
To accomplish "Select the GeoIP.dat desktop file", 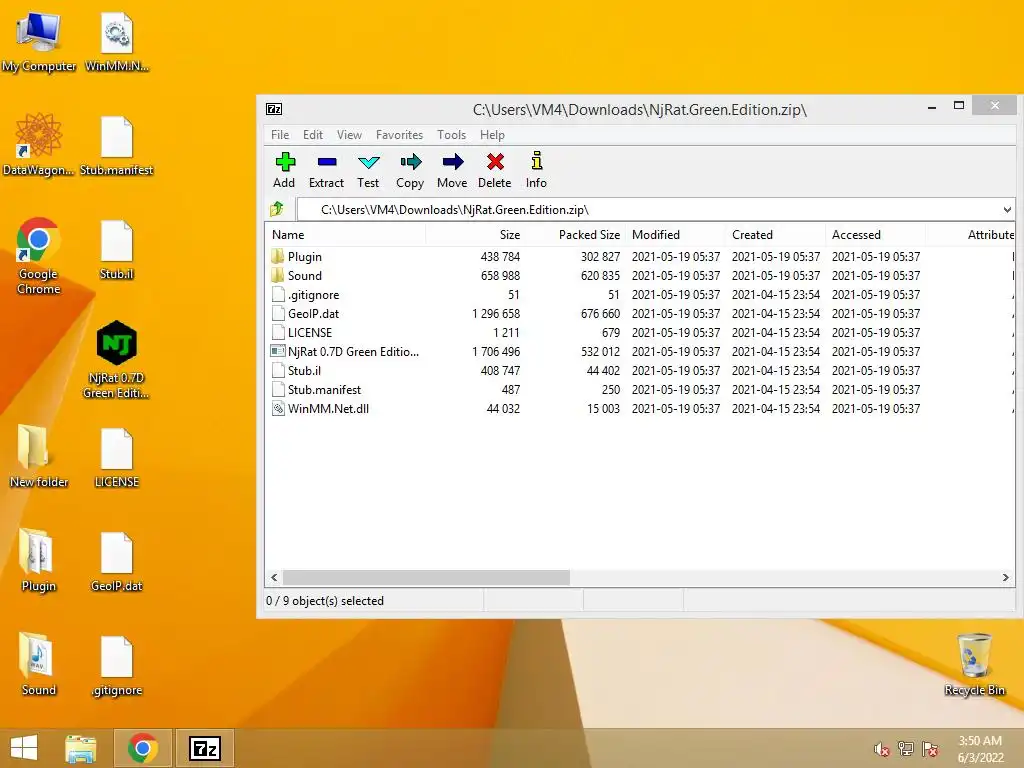I will click(117, 562).
